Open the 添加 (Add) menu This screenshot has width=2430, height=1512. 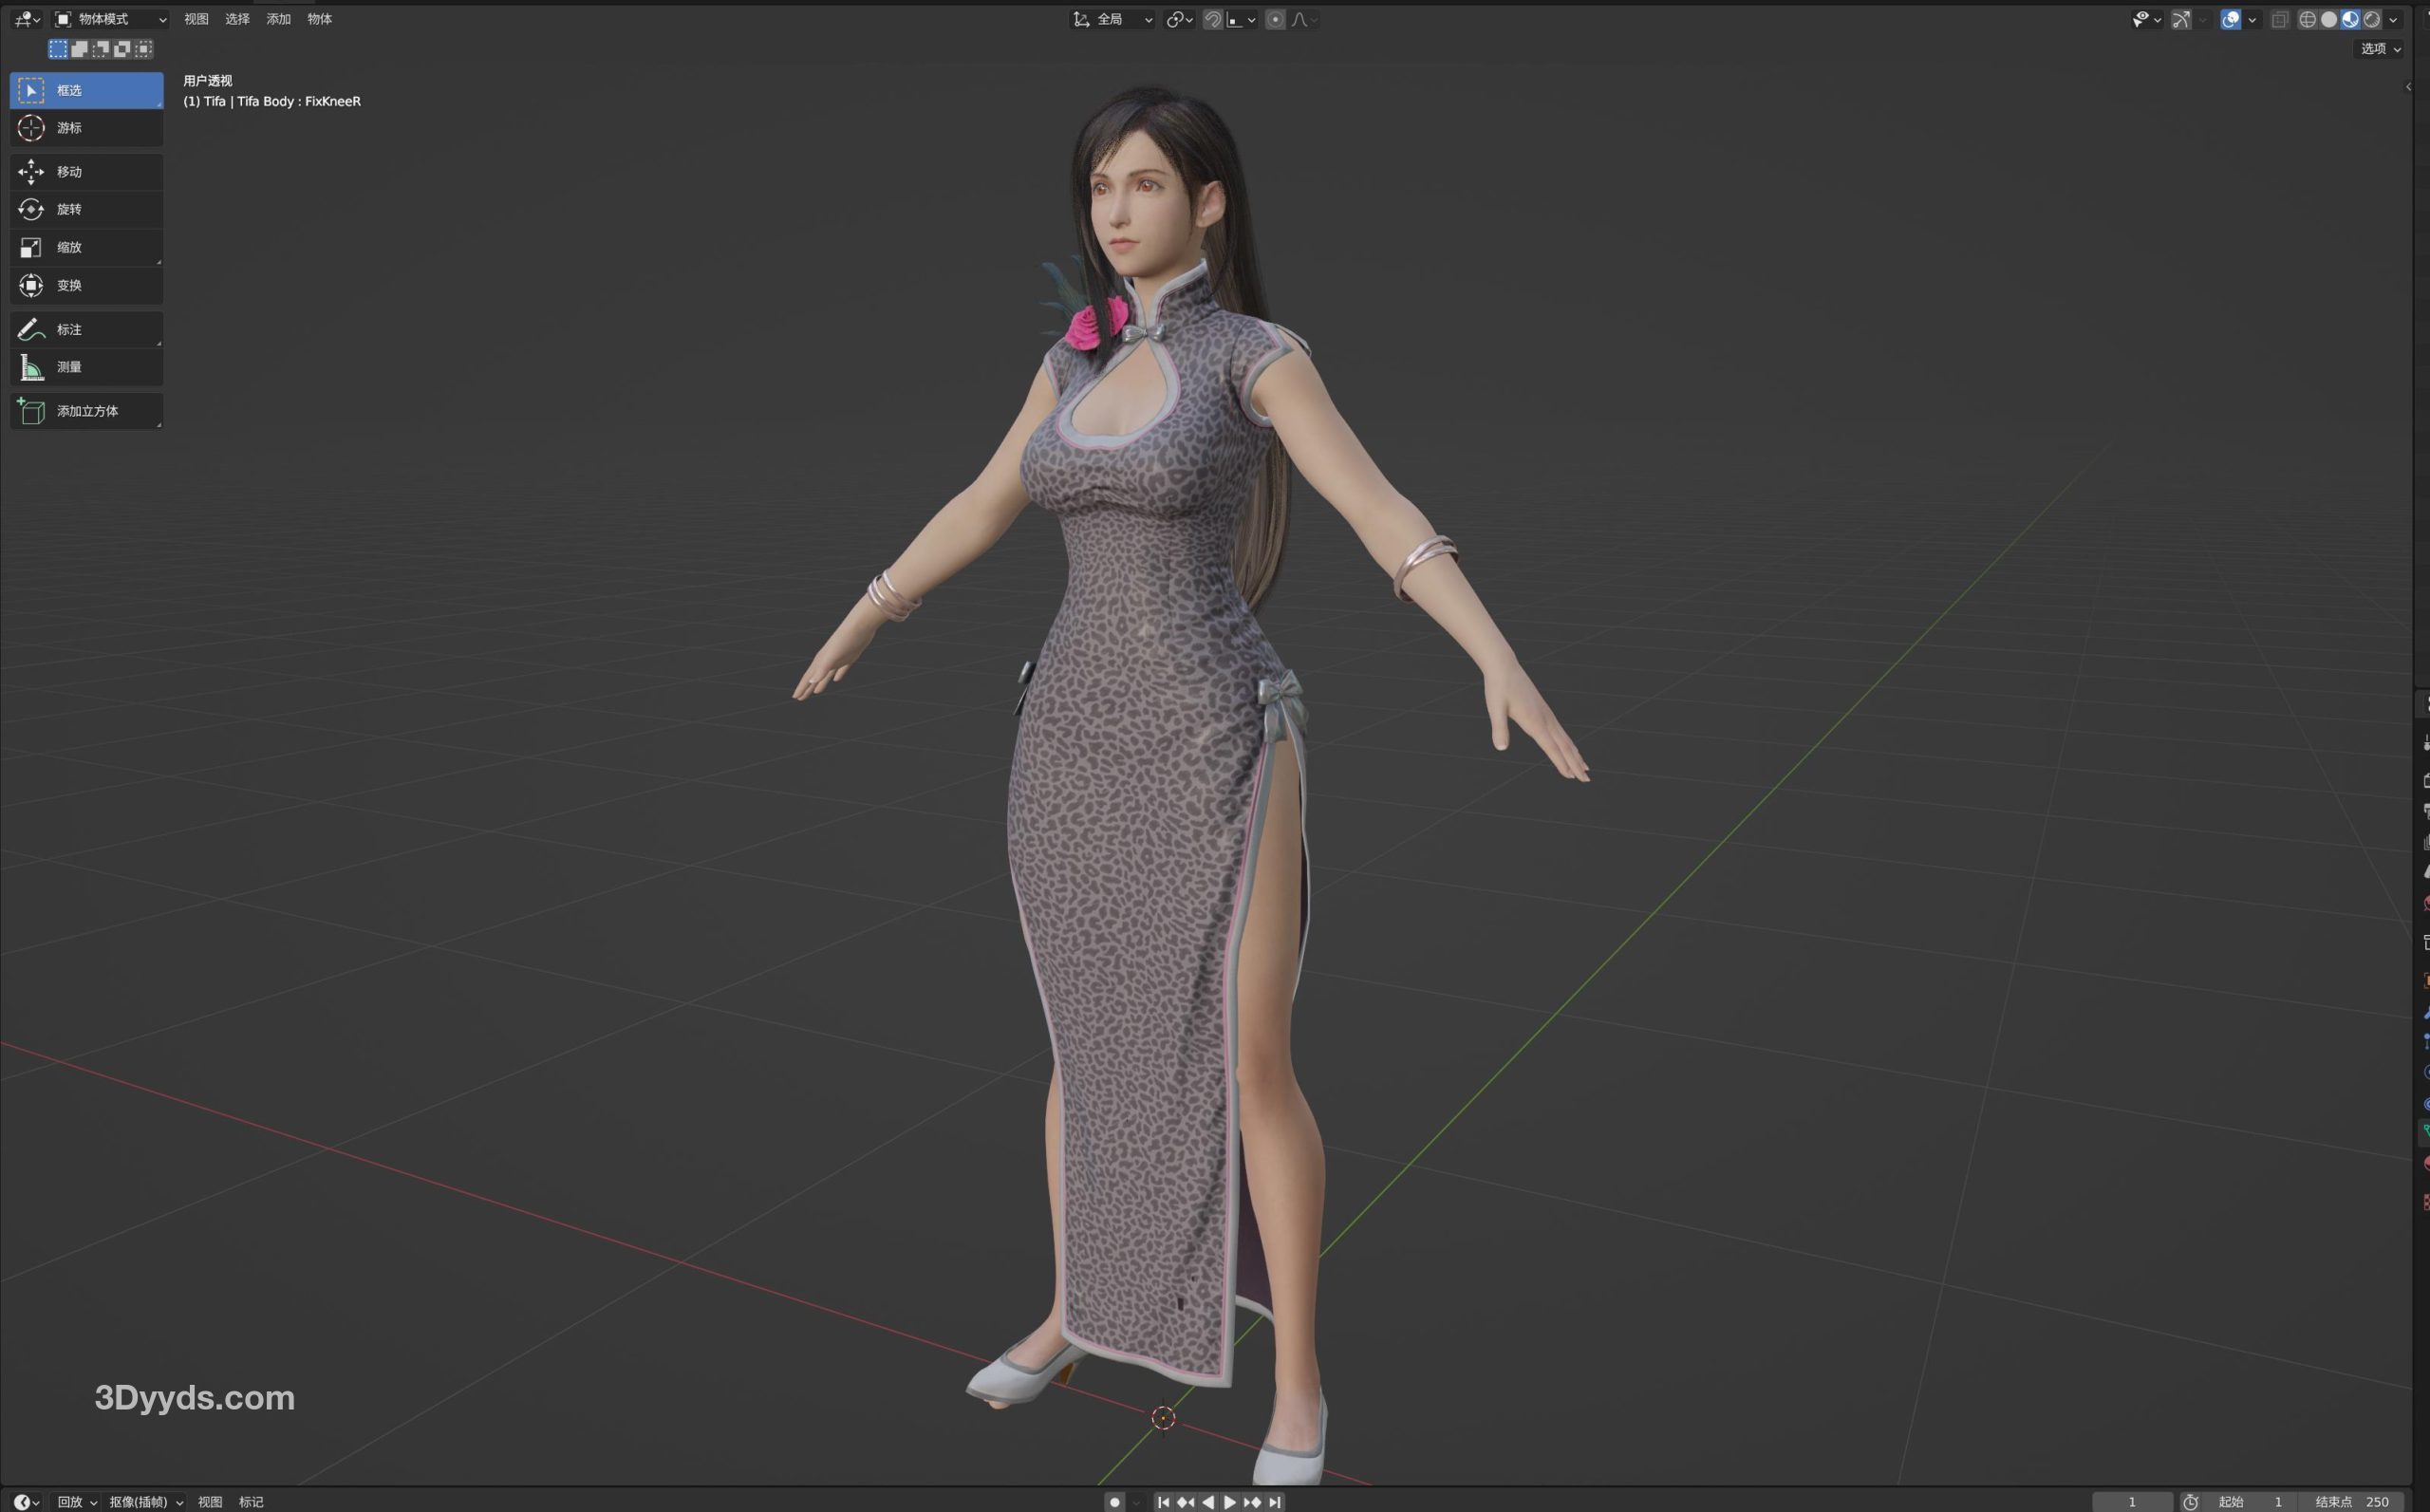[278, 19]
